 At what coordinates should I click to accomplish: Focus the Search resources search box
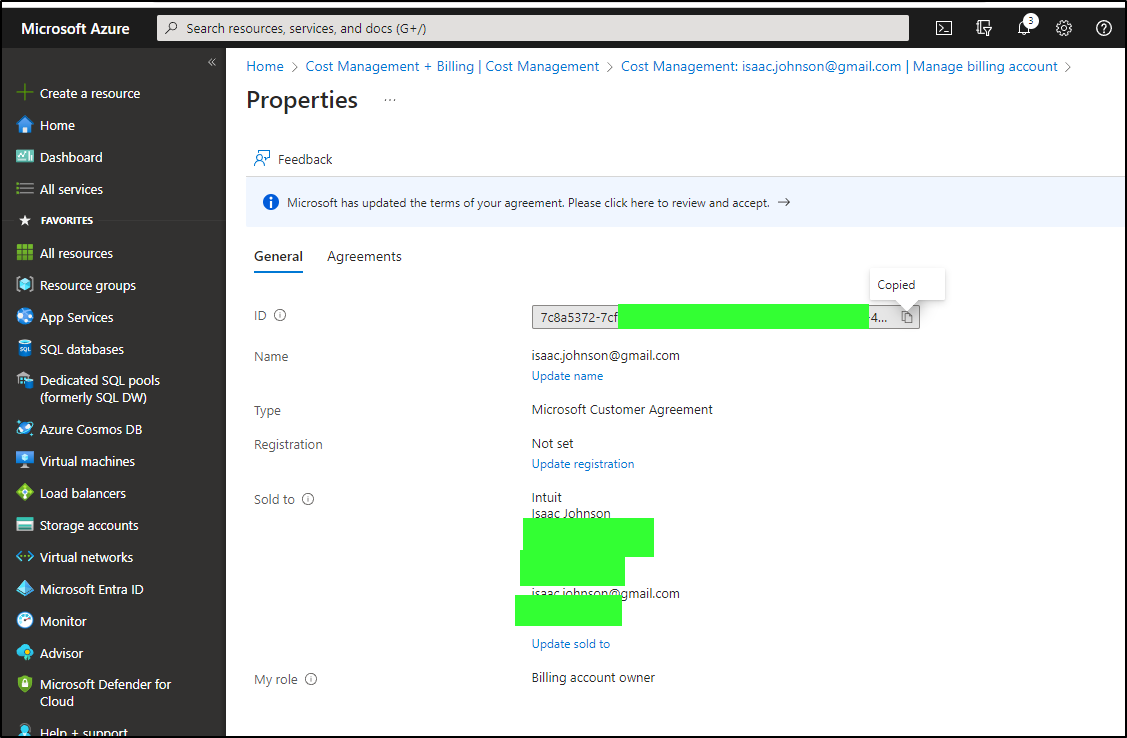tap(533, 28)
